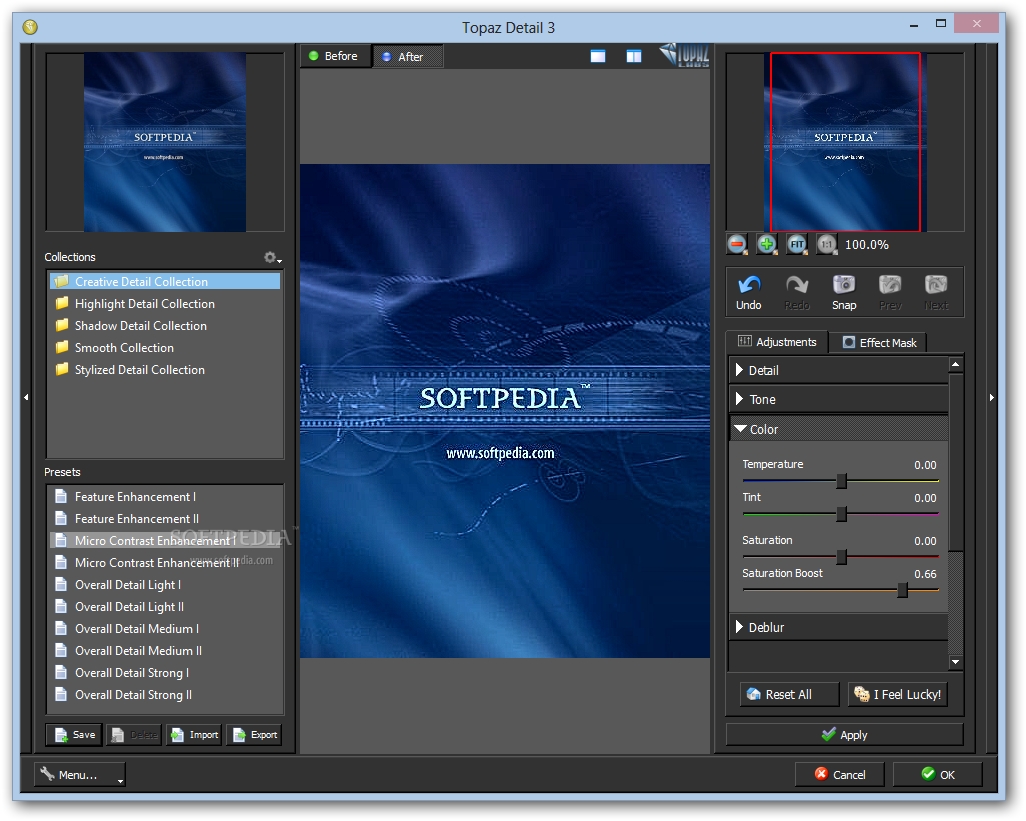Expand the Tone section
1026x821 pixels.
pos(838,399)
